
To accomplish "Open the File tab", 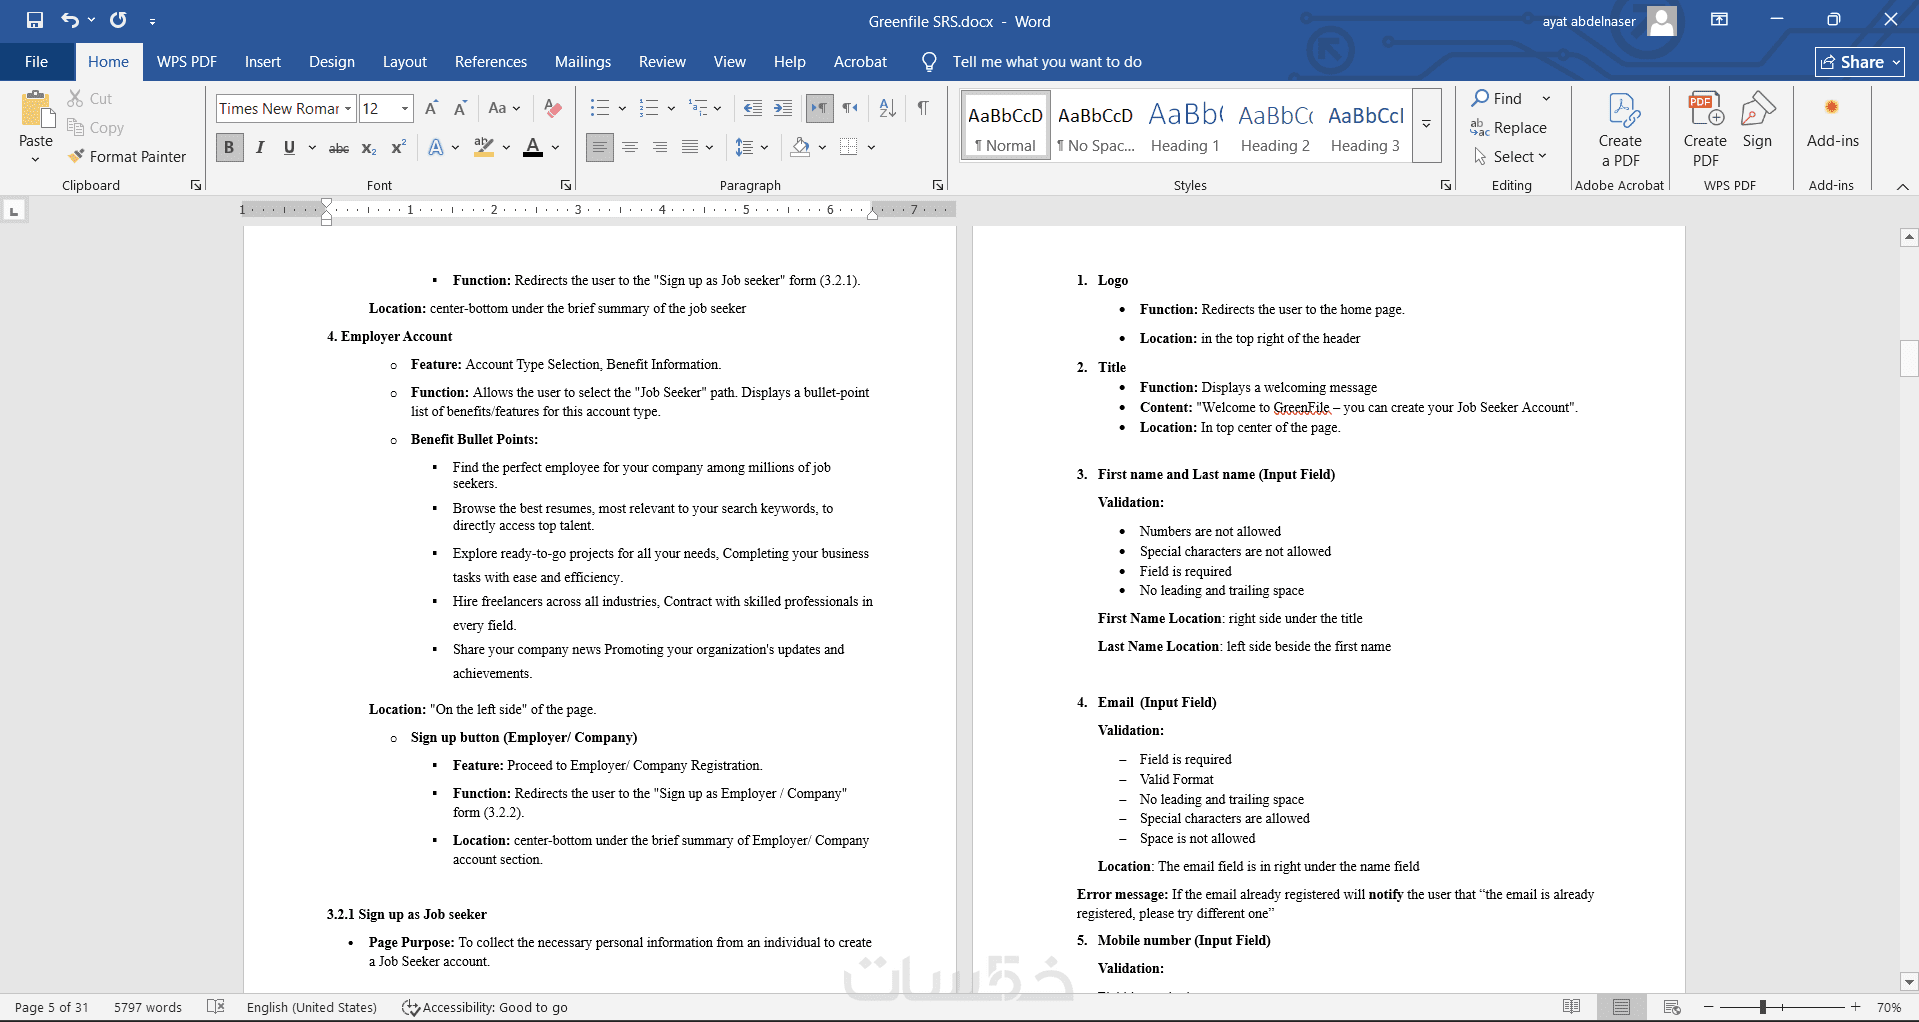I will point(36,62).
